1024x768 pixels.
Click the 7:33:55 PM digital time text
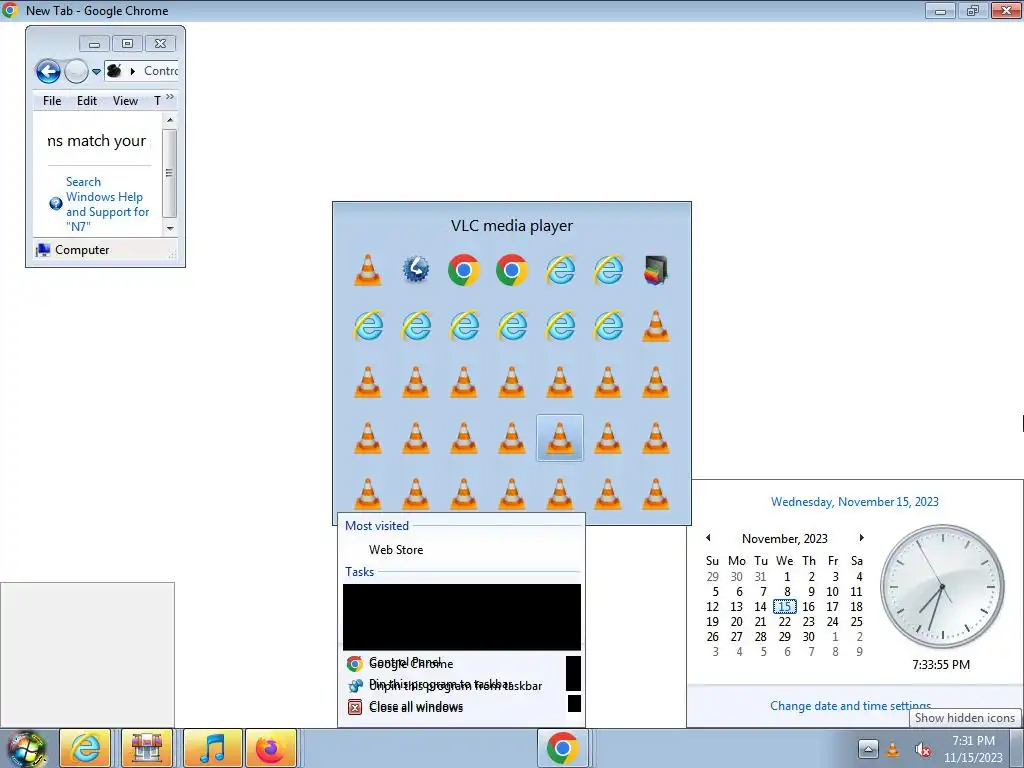click(941, 664)
